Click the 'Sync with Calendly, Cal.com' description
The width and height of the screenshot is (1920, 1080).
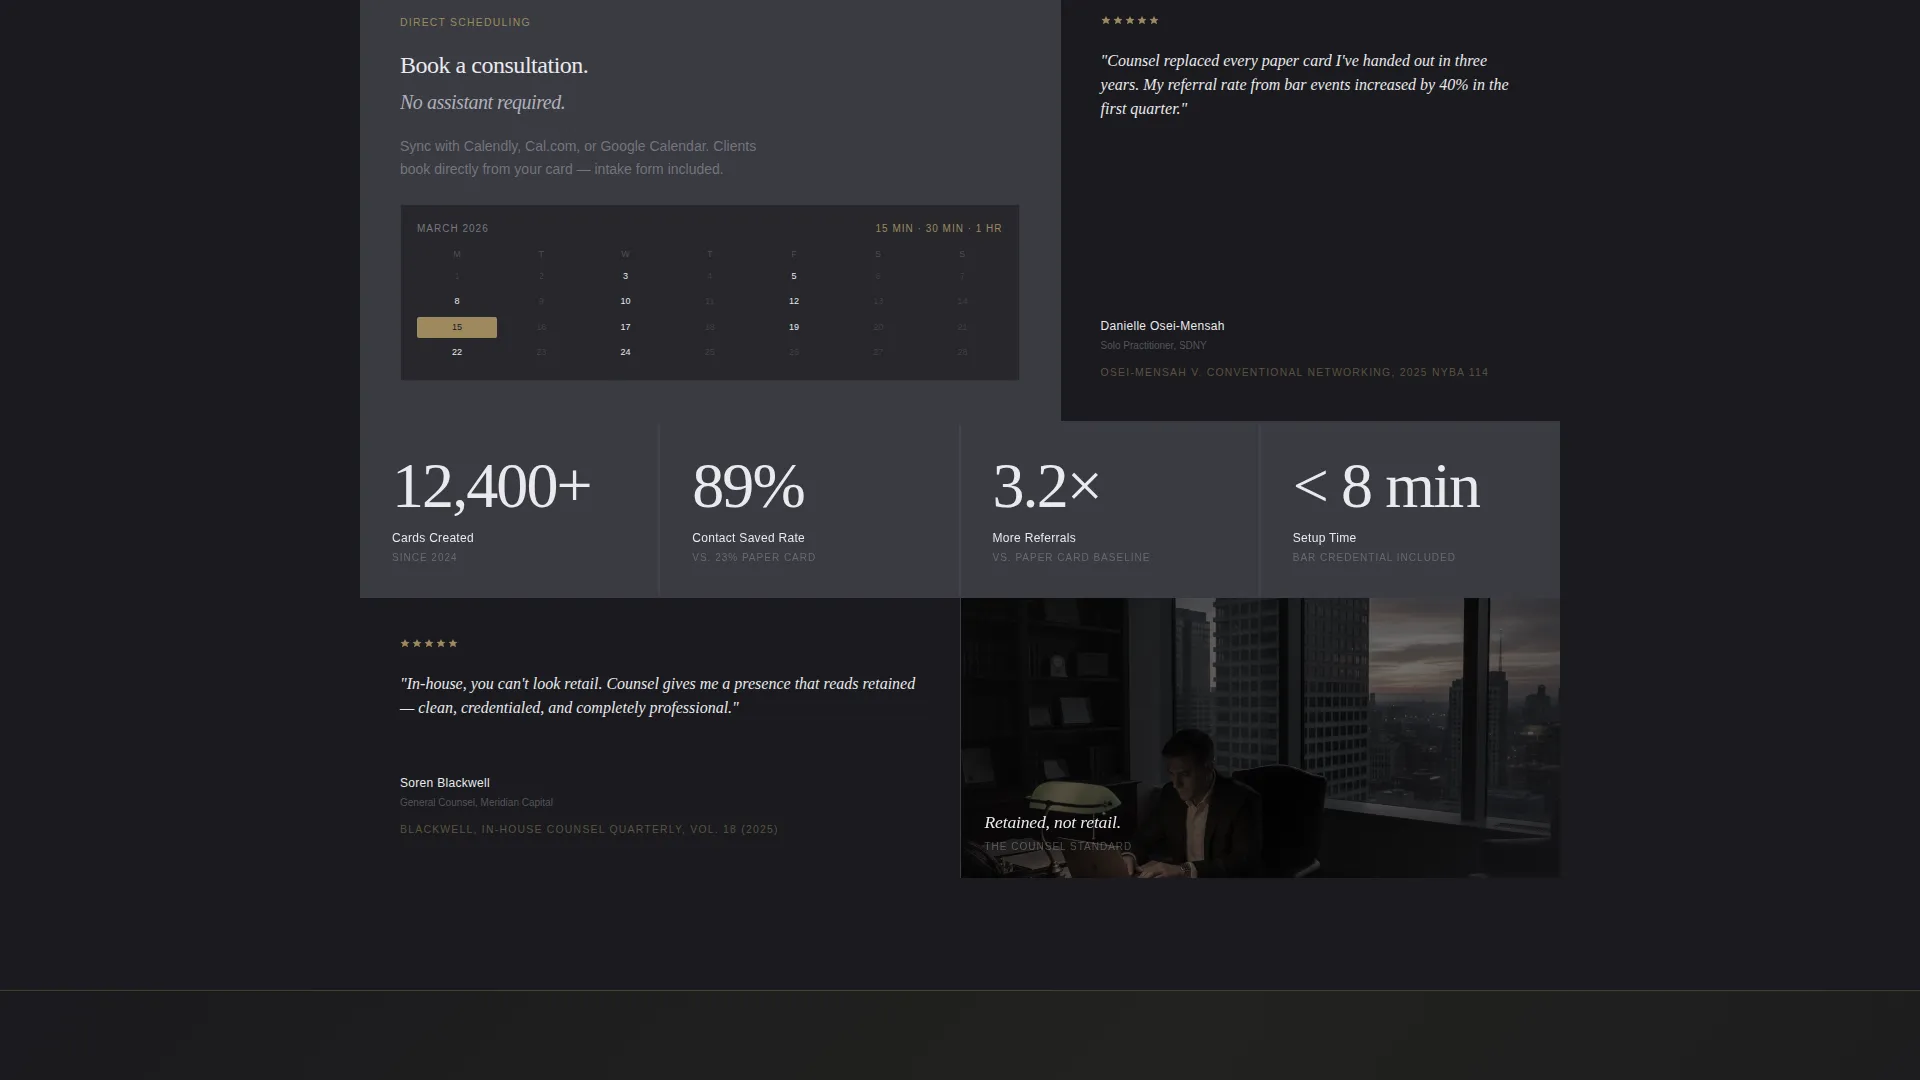578,158
